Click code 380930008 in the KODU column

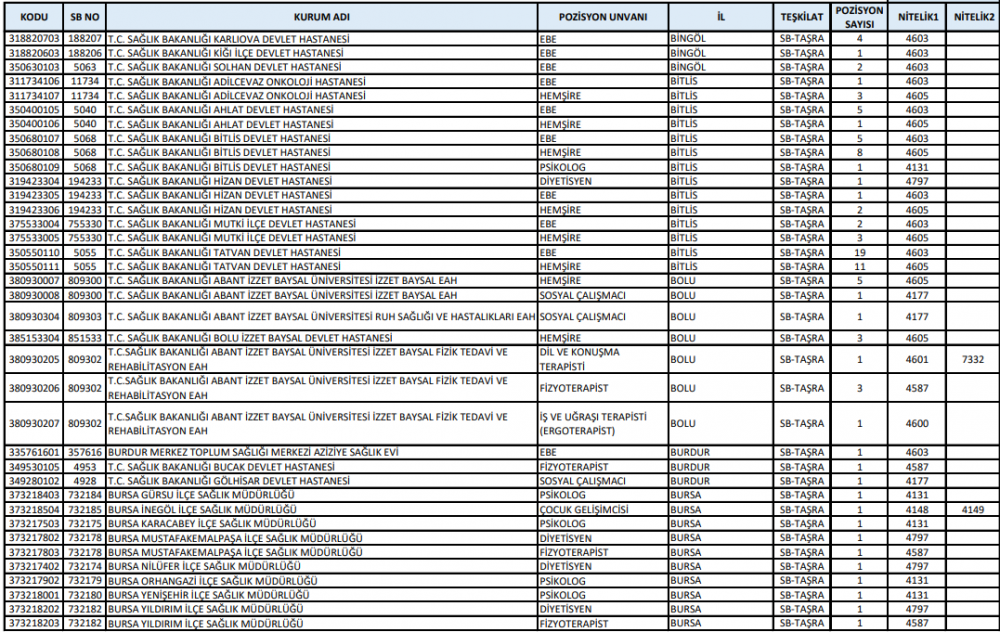(34, 295)
